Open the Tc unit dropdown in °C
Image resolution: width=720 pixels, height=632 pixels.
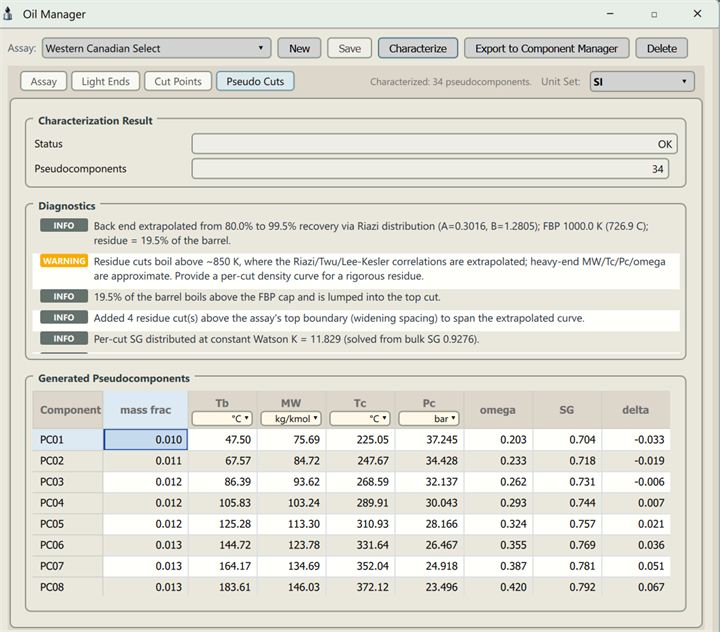point(360,418)
